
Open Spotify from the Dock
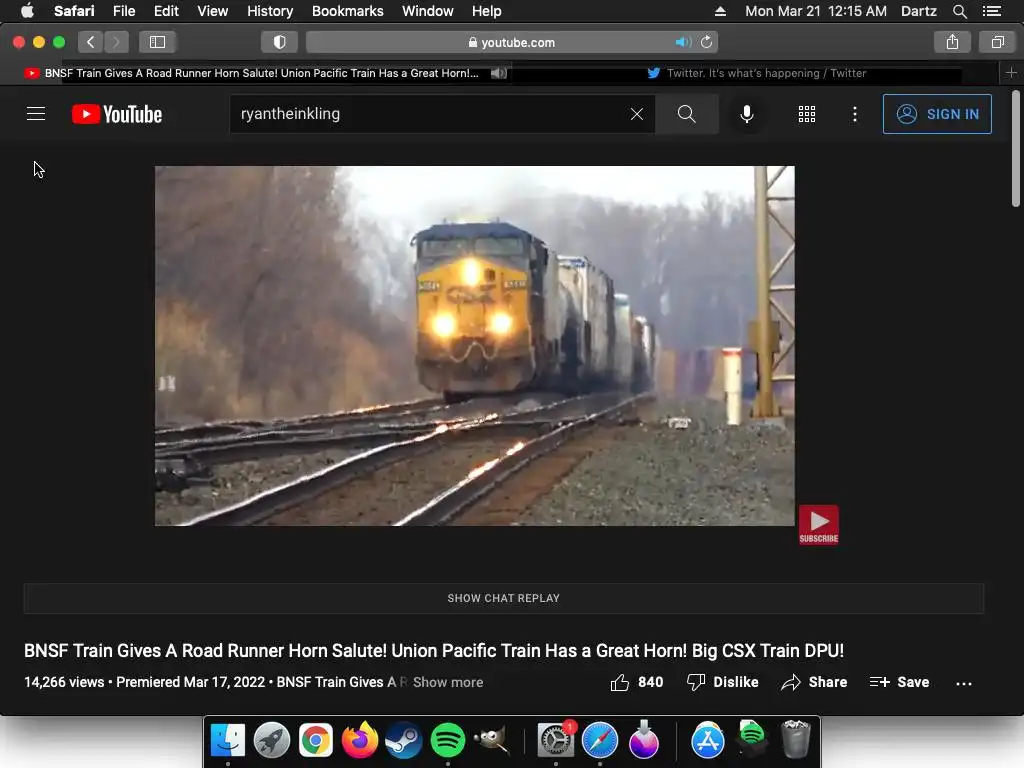(x=447, y=740)
